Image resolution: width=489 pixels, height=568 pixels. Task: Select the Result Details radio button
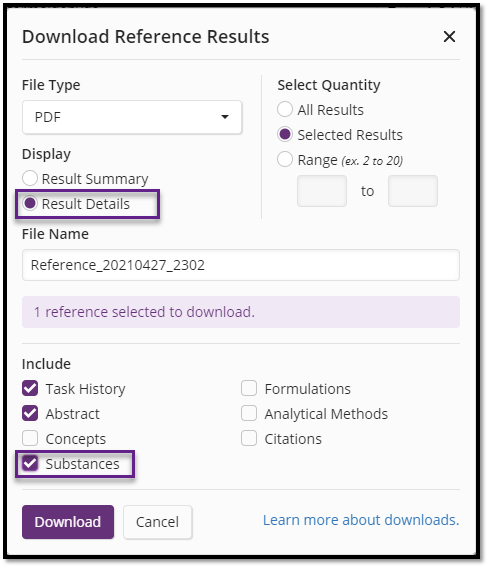pos(30,203)
